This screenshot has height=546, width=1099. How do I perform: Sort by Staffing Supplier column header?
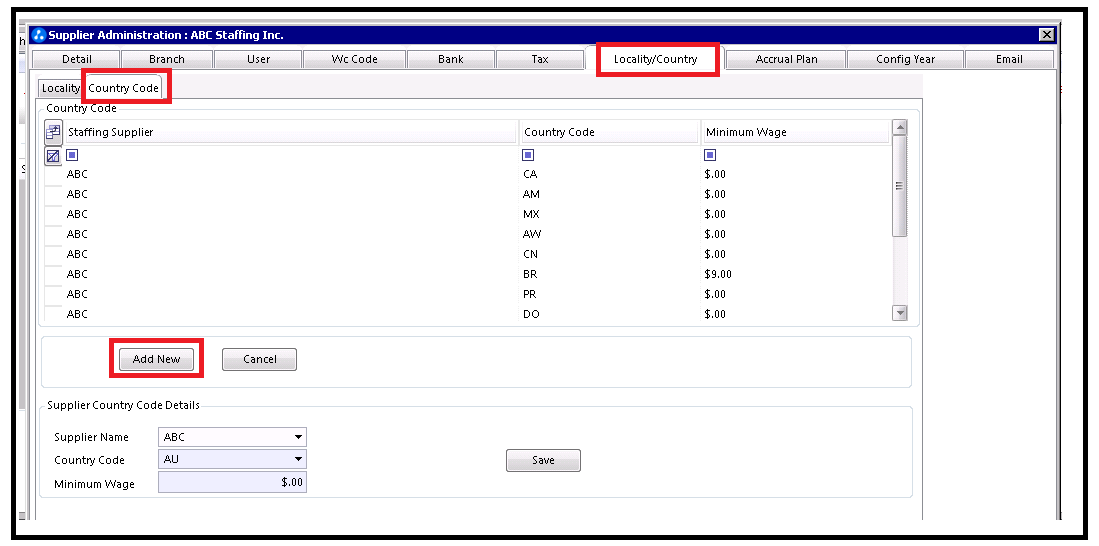pos(290,132)
